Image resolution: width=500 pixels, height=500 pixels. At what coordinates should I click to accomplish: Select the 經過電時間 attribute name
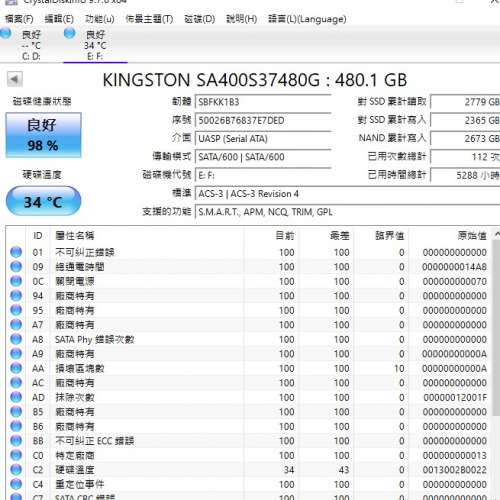[x=80, y=267]
